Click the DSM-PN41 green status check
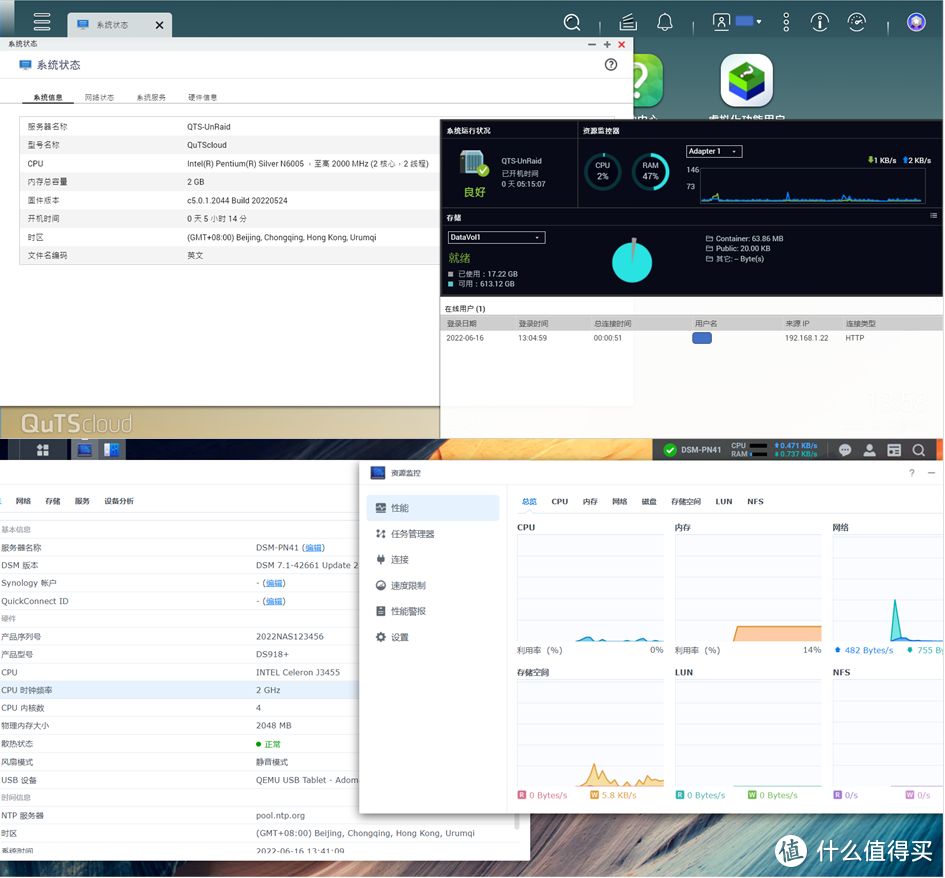 point(670,450)
